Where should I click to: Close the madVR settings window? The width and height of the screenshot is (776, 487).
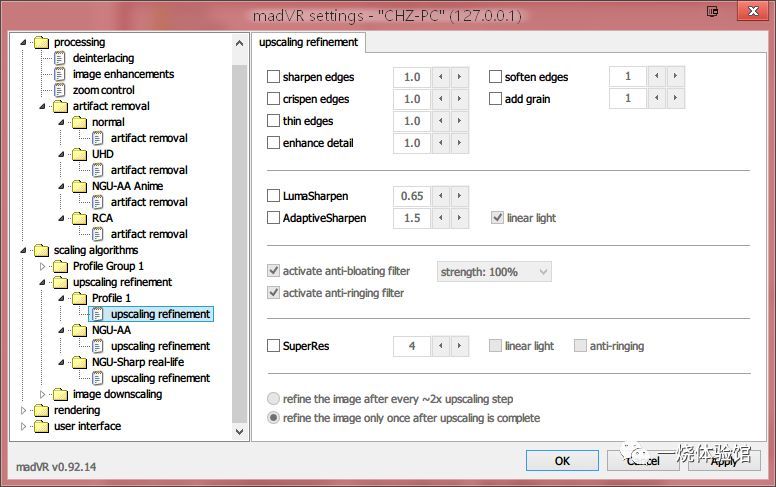click(x=753, y=11)
